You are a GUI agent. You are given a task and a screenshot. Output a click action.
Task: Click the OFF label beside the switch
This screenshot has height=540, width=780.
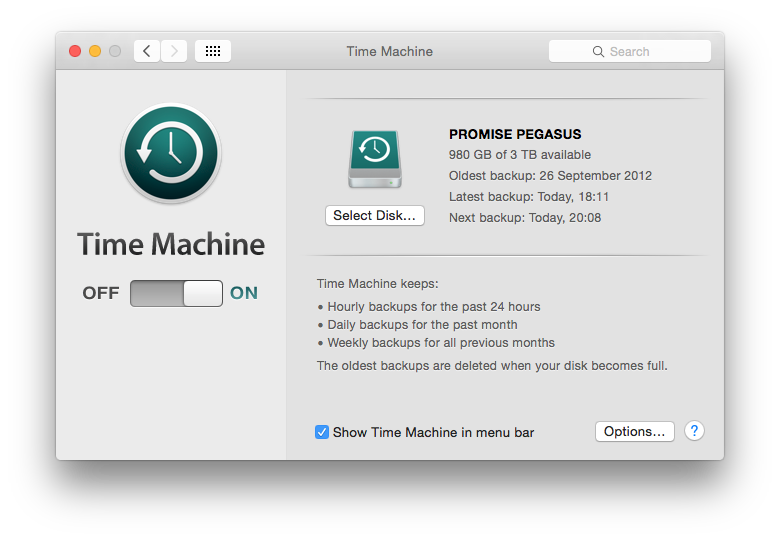(x=101, y=293)
